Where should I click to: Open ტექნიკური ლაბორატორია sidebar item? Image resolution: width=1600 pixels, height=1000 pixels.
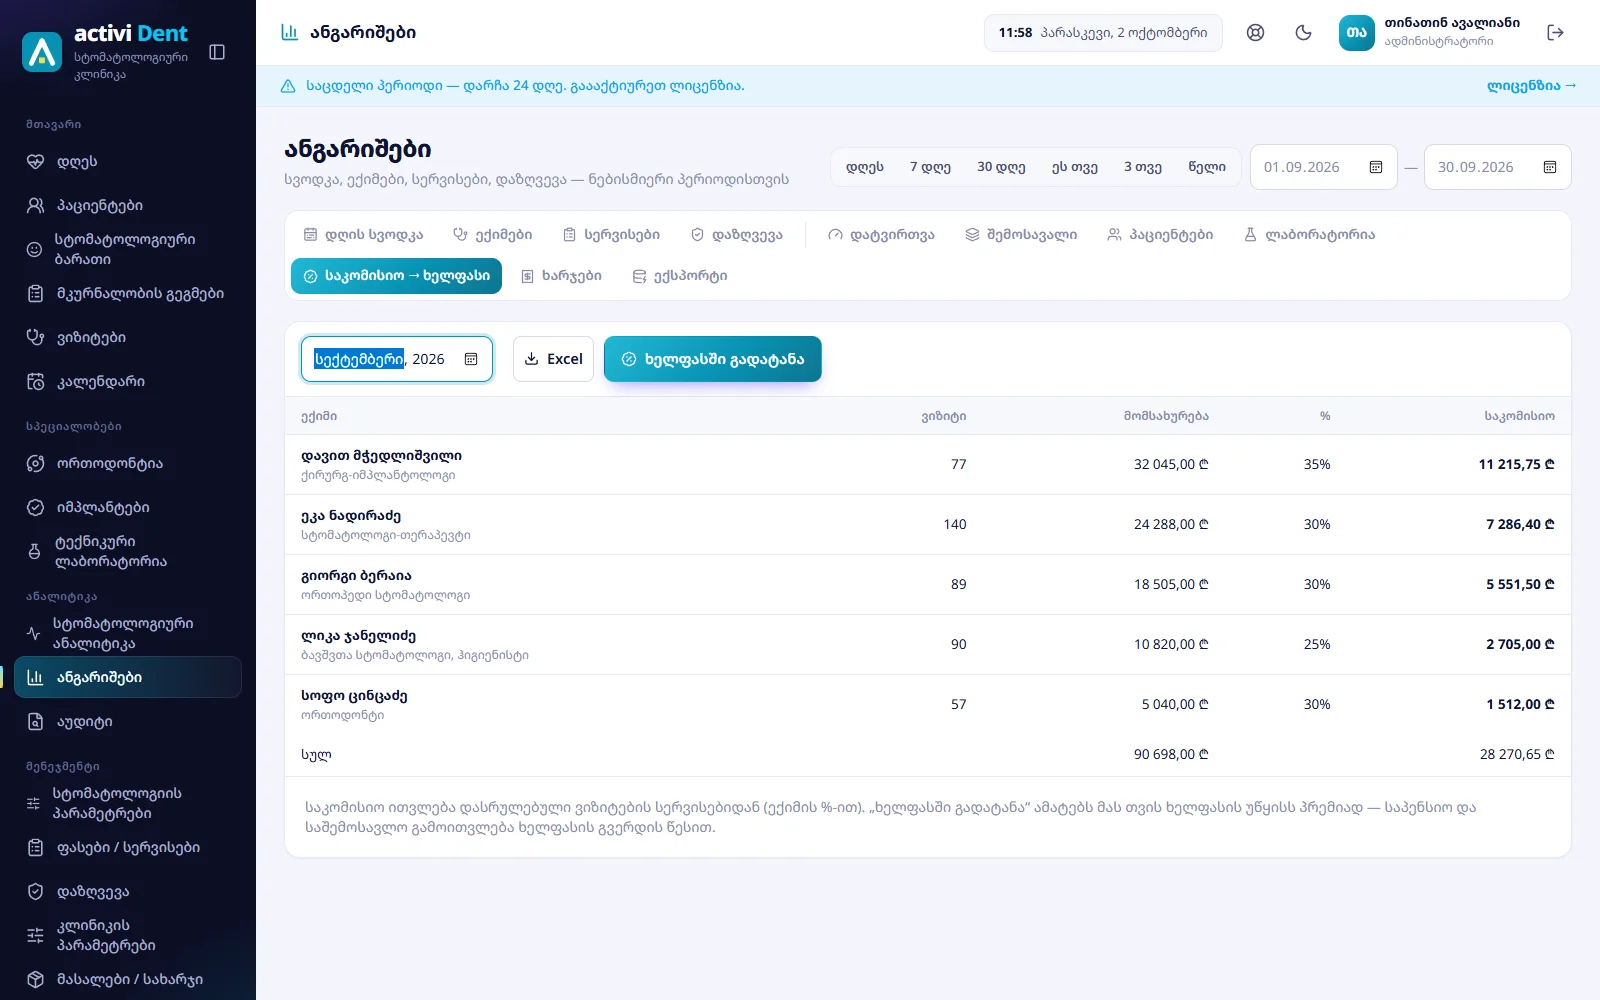coord(128,551)
